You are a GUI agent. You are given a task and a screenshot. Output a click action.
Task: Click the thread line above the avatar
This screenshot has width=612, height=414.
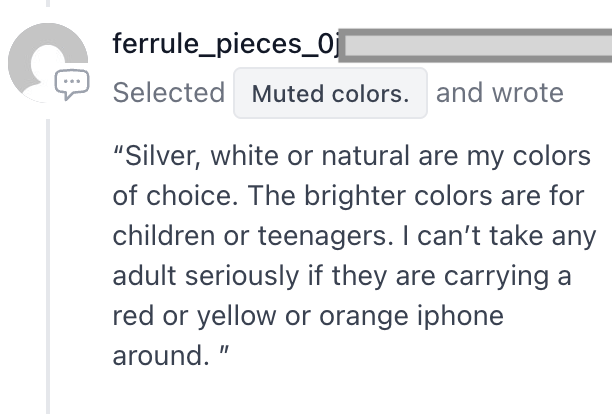[48, 4]
